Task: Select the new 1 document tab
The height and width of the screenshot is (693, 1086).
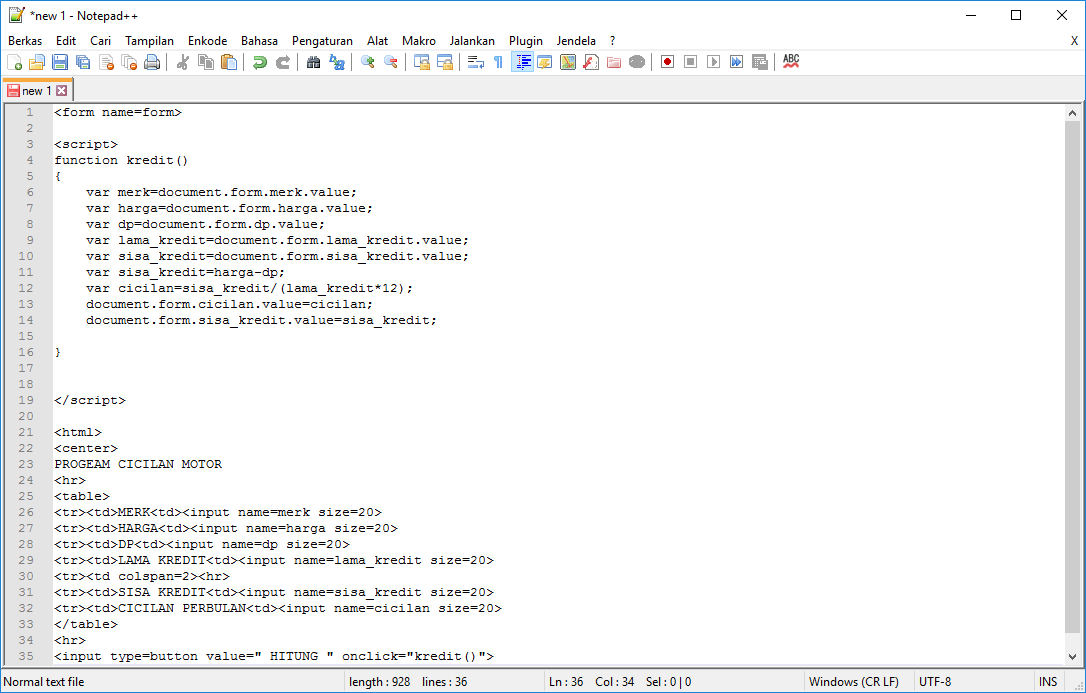Action: (37, 91)
